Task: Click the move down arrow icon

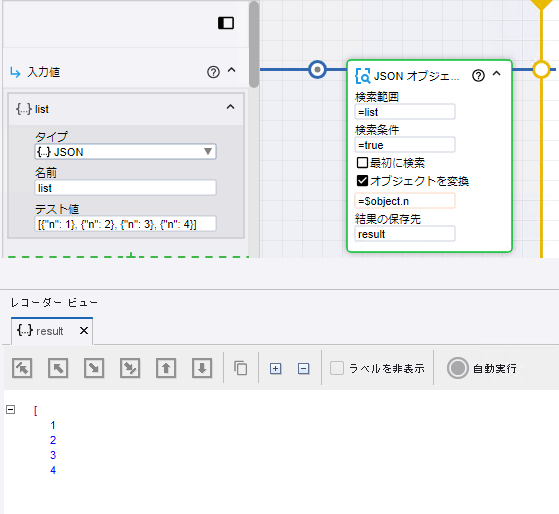Action: (202, 368)
